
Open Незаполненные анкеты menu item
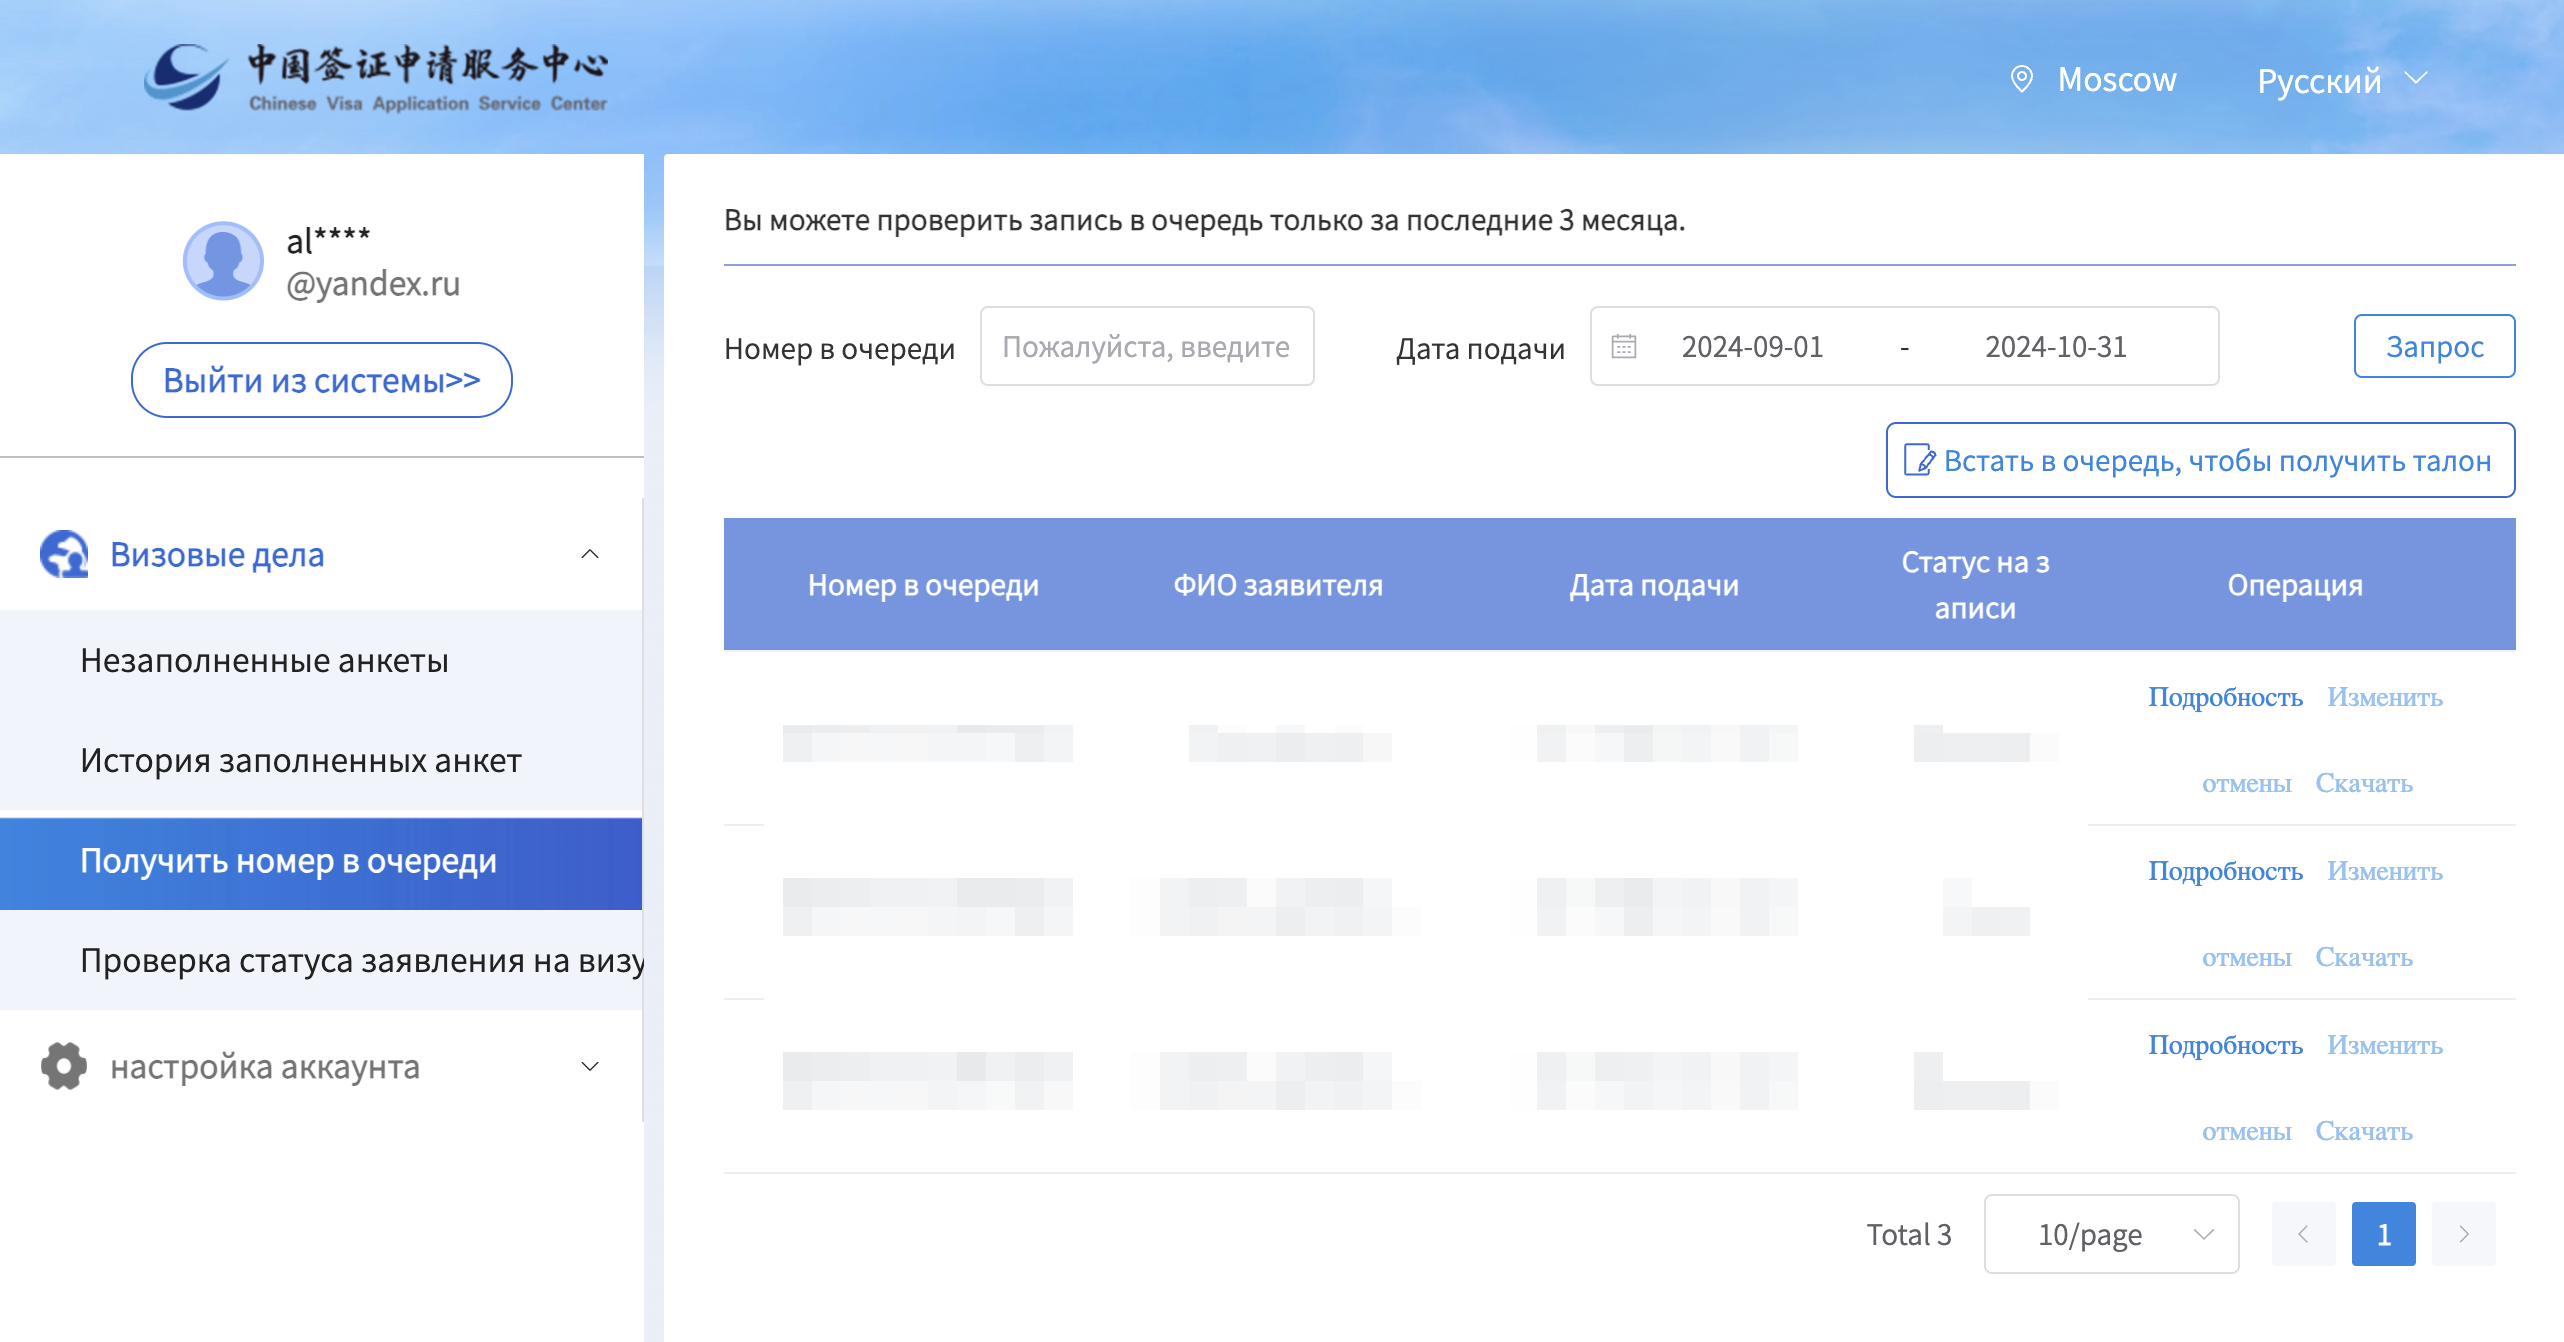click(x=264, y=660)
